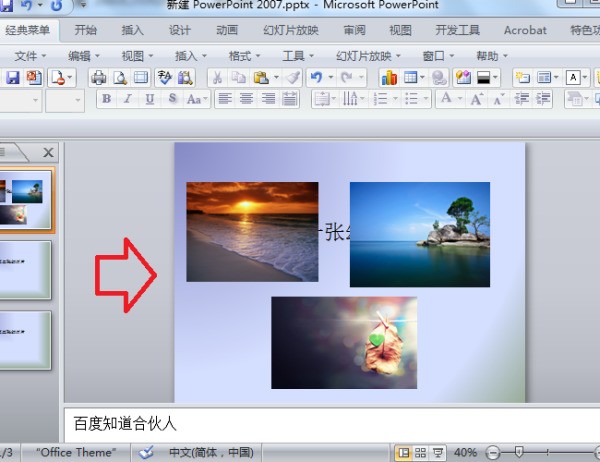Click the Print icon
Viewport: 600px width, 462px height.
click(x=99, y=77)
